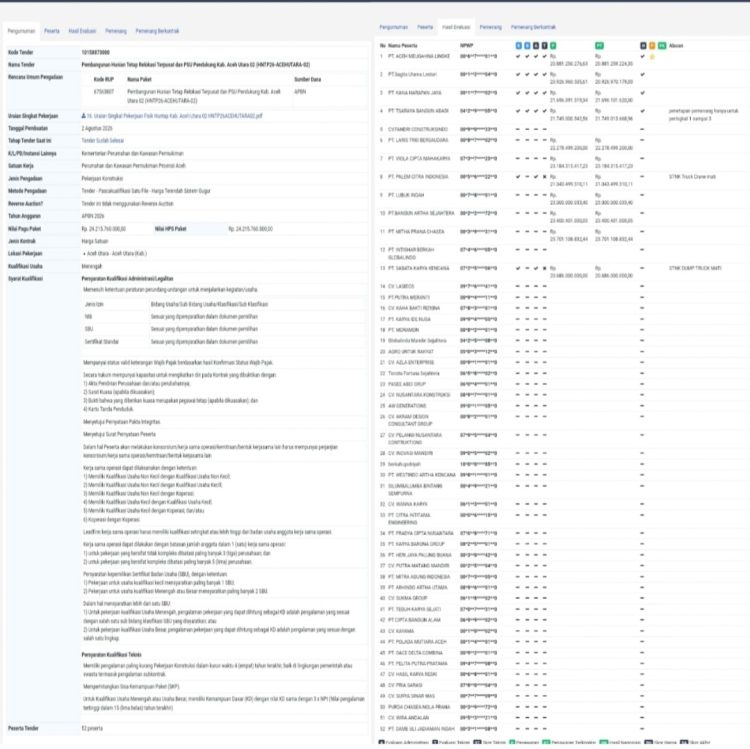The image size is (750, 749).
Task: Click the 'NPWP' column header
Action: click(466, 46)
